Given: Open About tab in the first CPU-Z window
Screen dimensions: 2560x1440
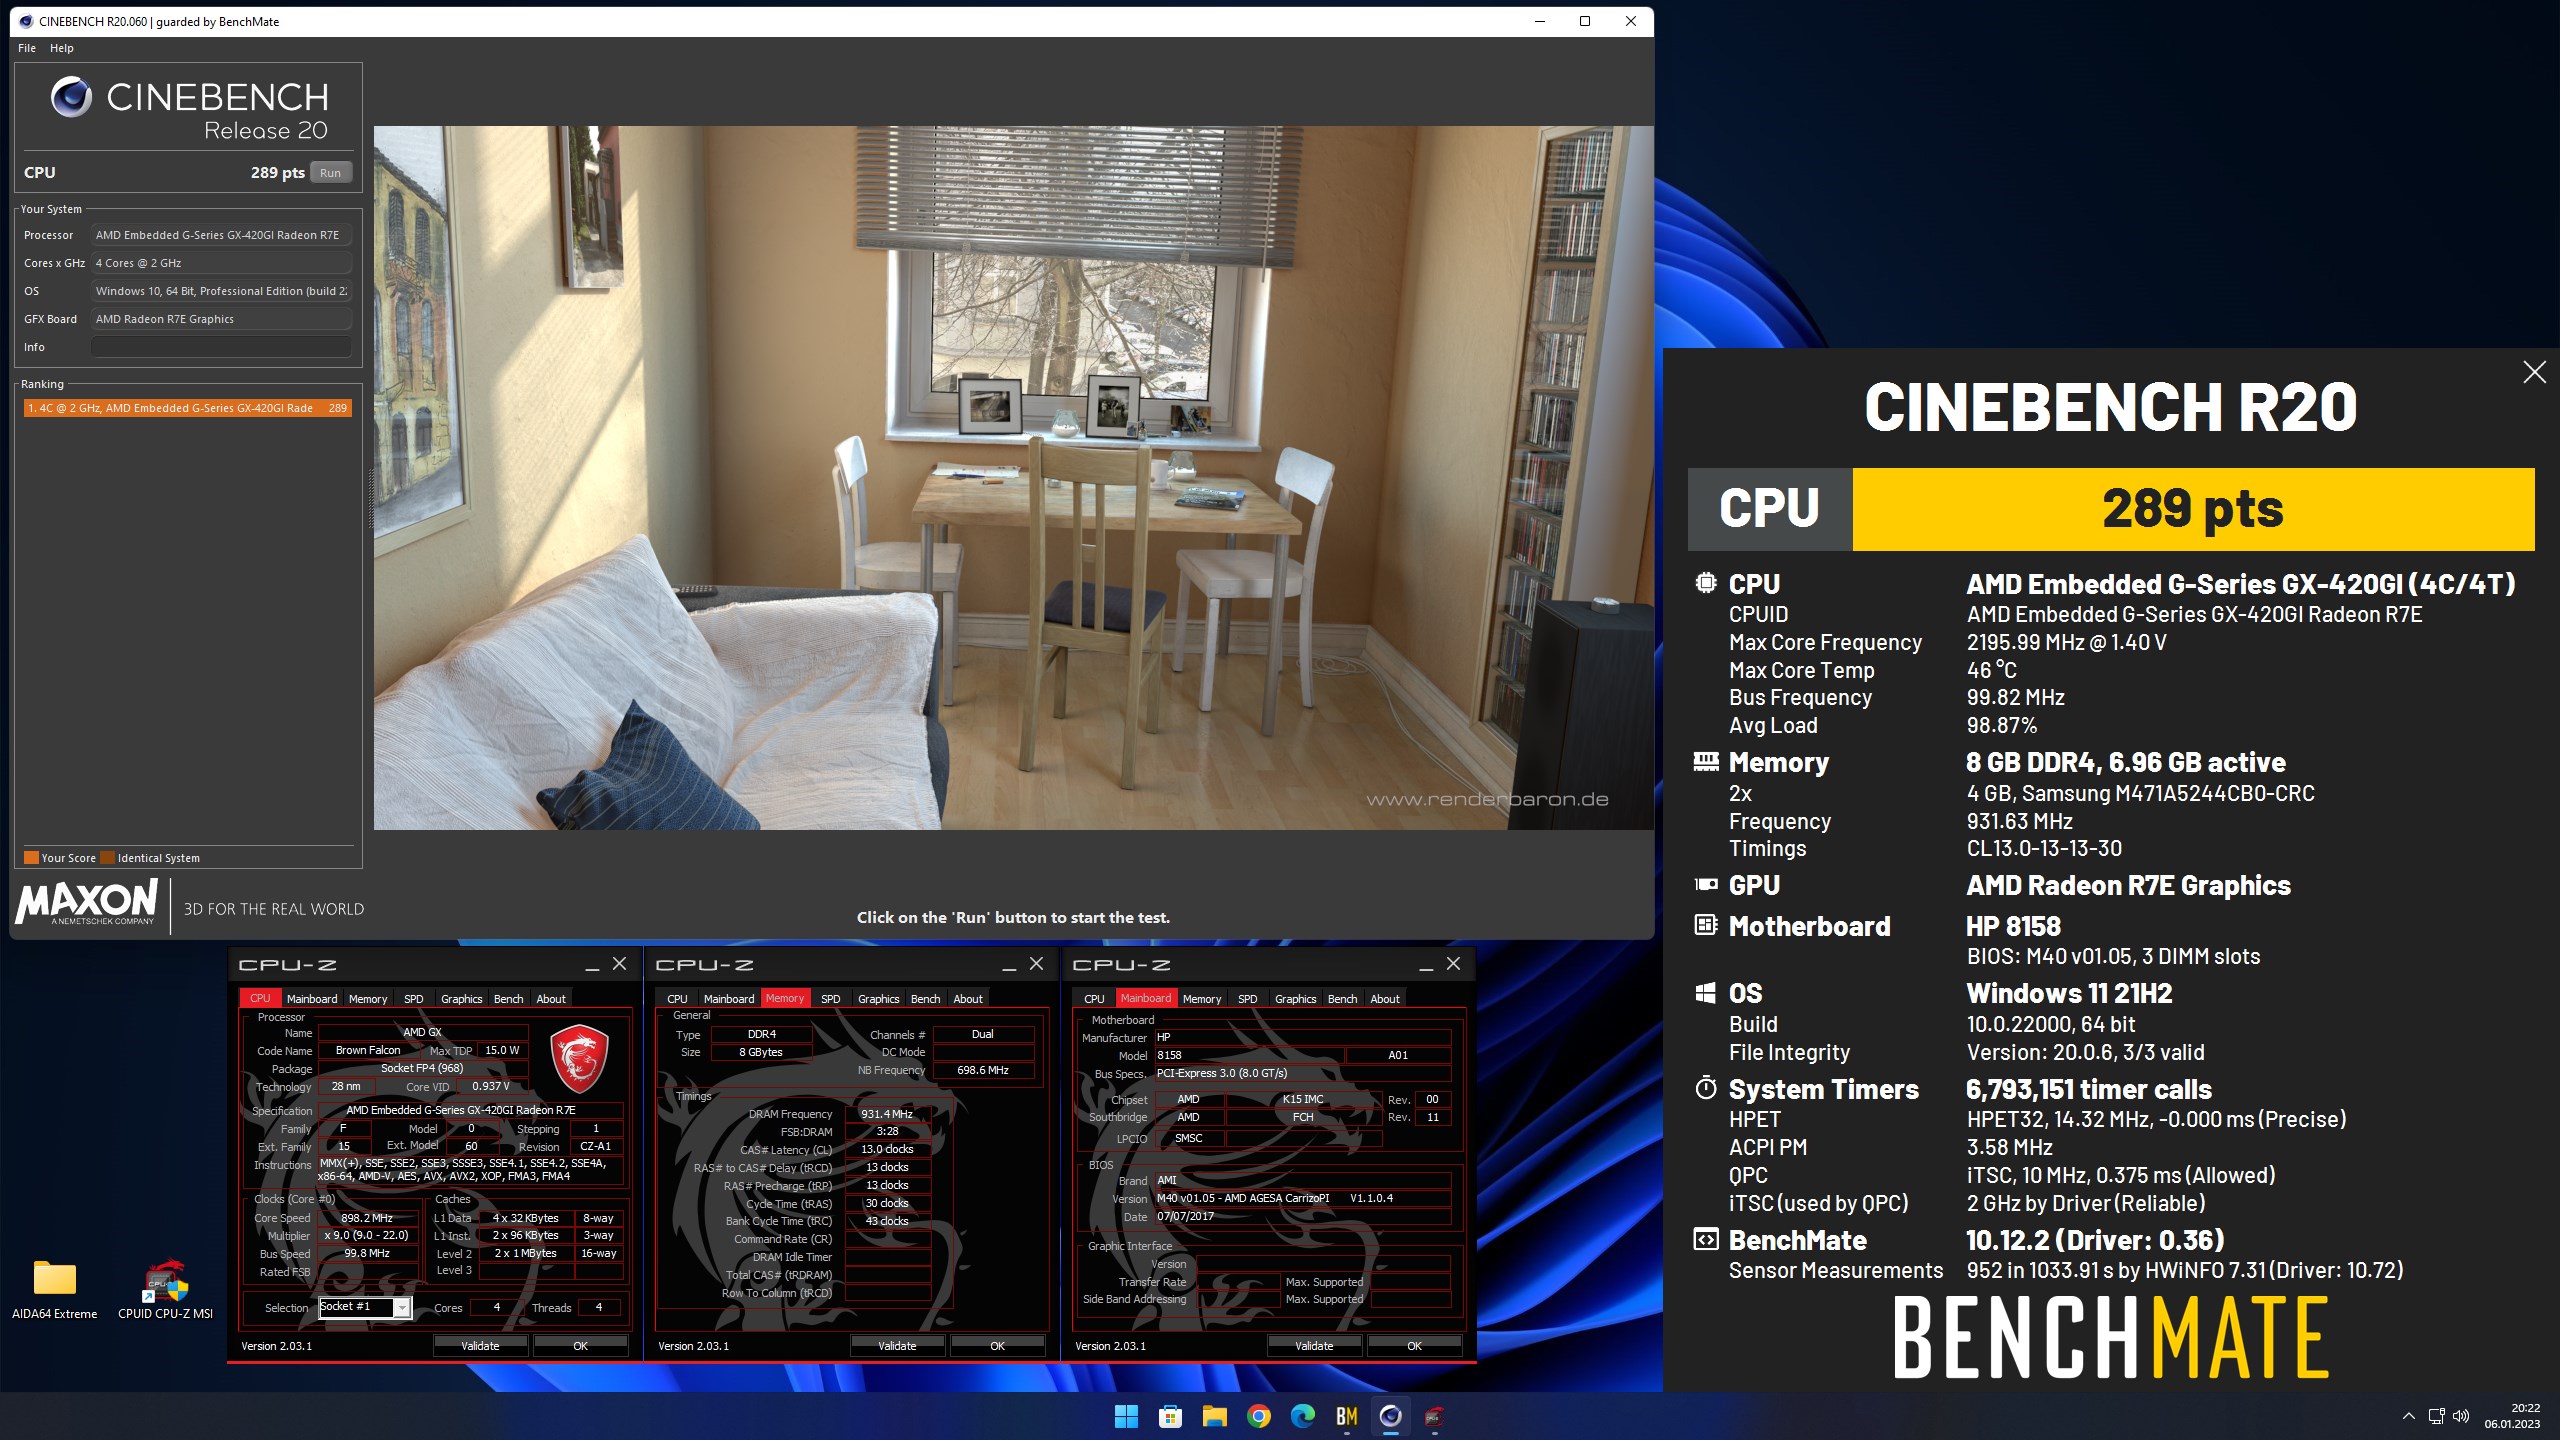Looking at the screenshot, I should [551, 999].
